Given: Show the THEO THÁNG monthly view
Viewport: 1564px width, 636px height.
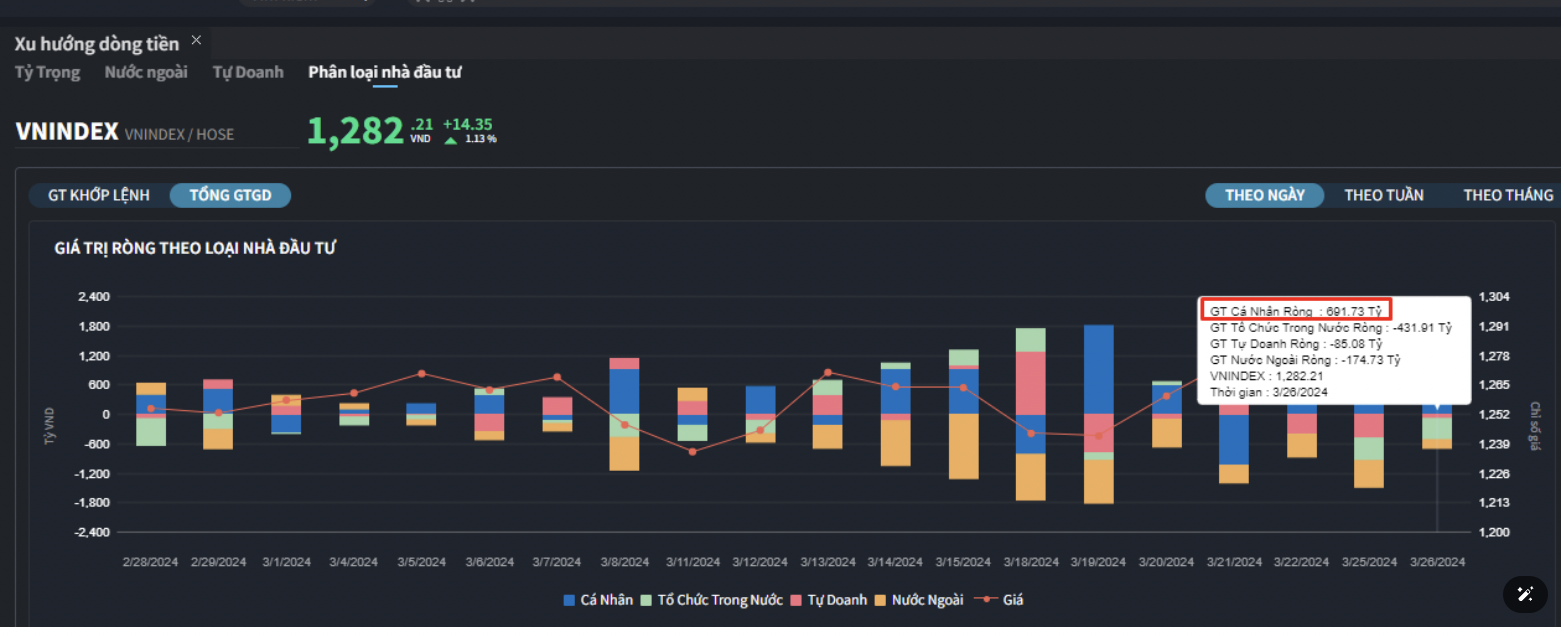Looking at the screenshot, I should [x=1507, y=195].
